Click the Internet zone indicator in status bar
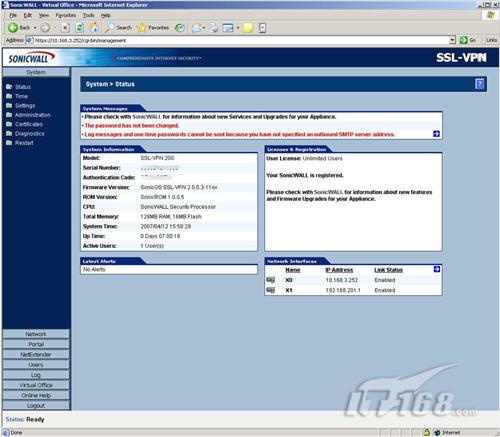This screenshot has width=500, height=437. click(448, 432)
